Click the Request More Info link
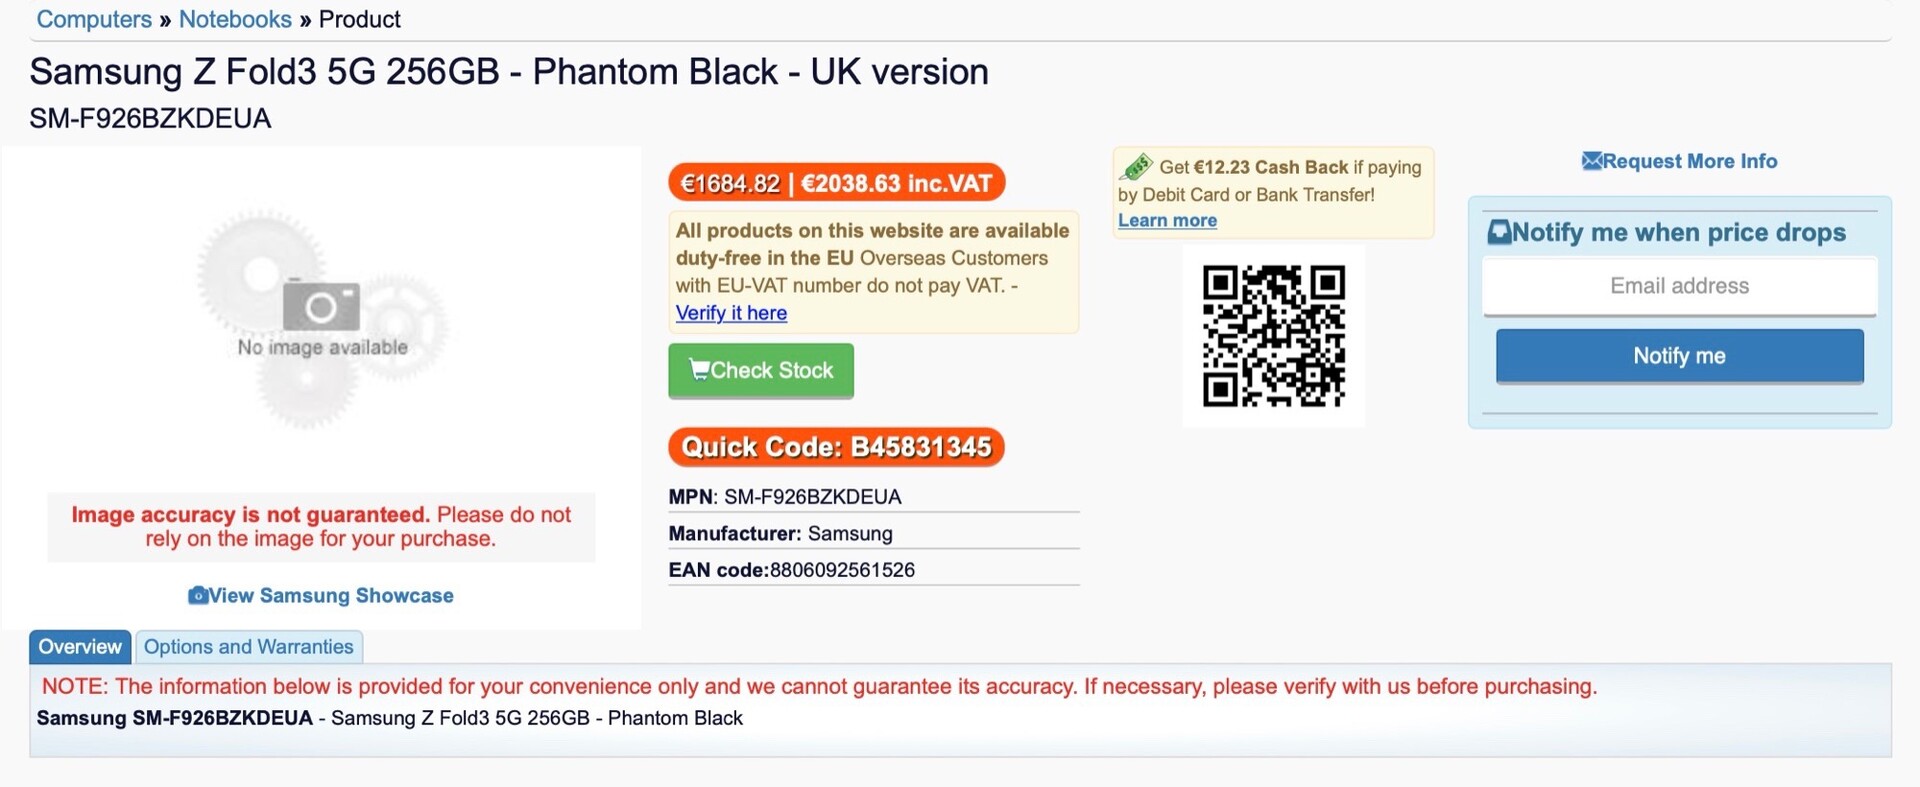The width and height of the screenshot is (1920, 787). (x=1689, y=161)
